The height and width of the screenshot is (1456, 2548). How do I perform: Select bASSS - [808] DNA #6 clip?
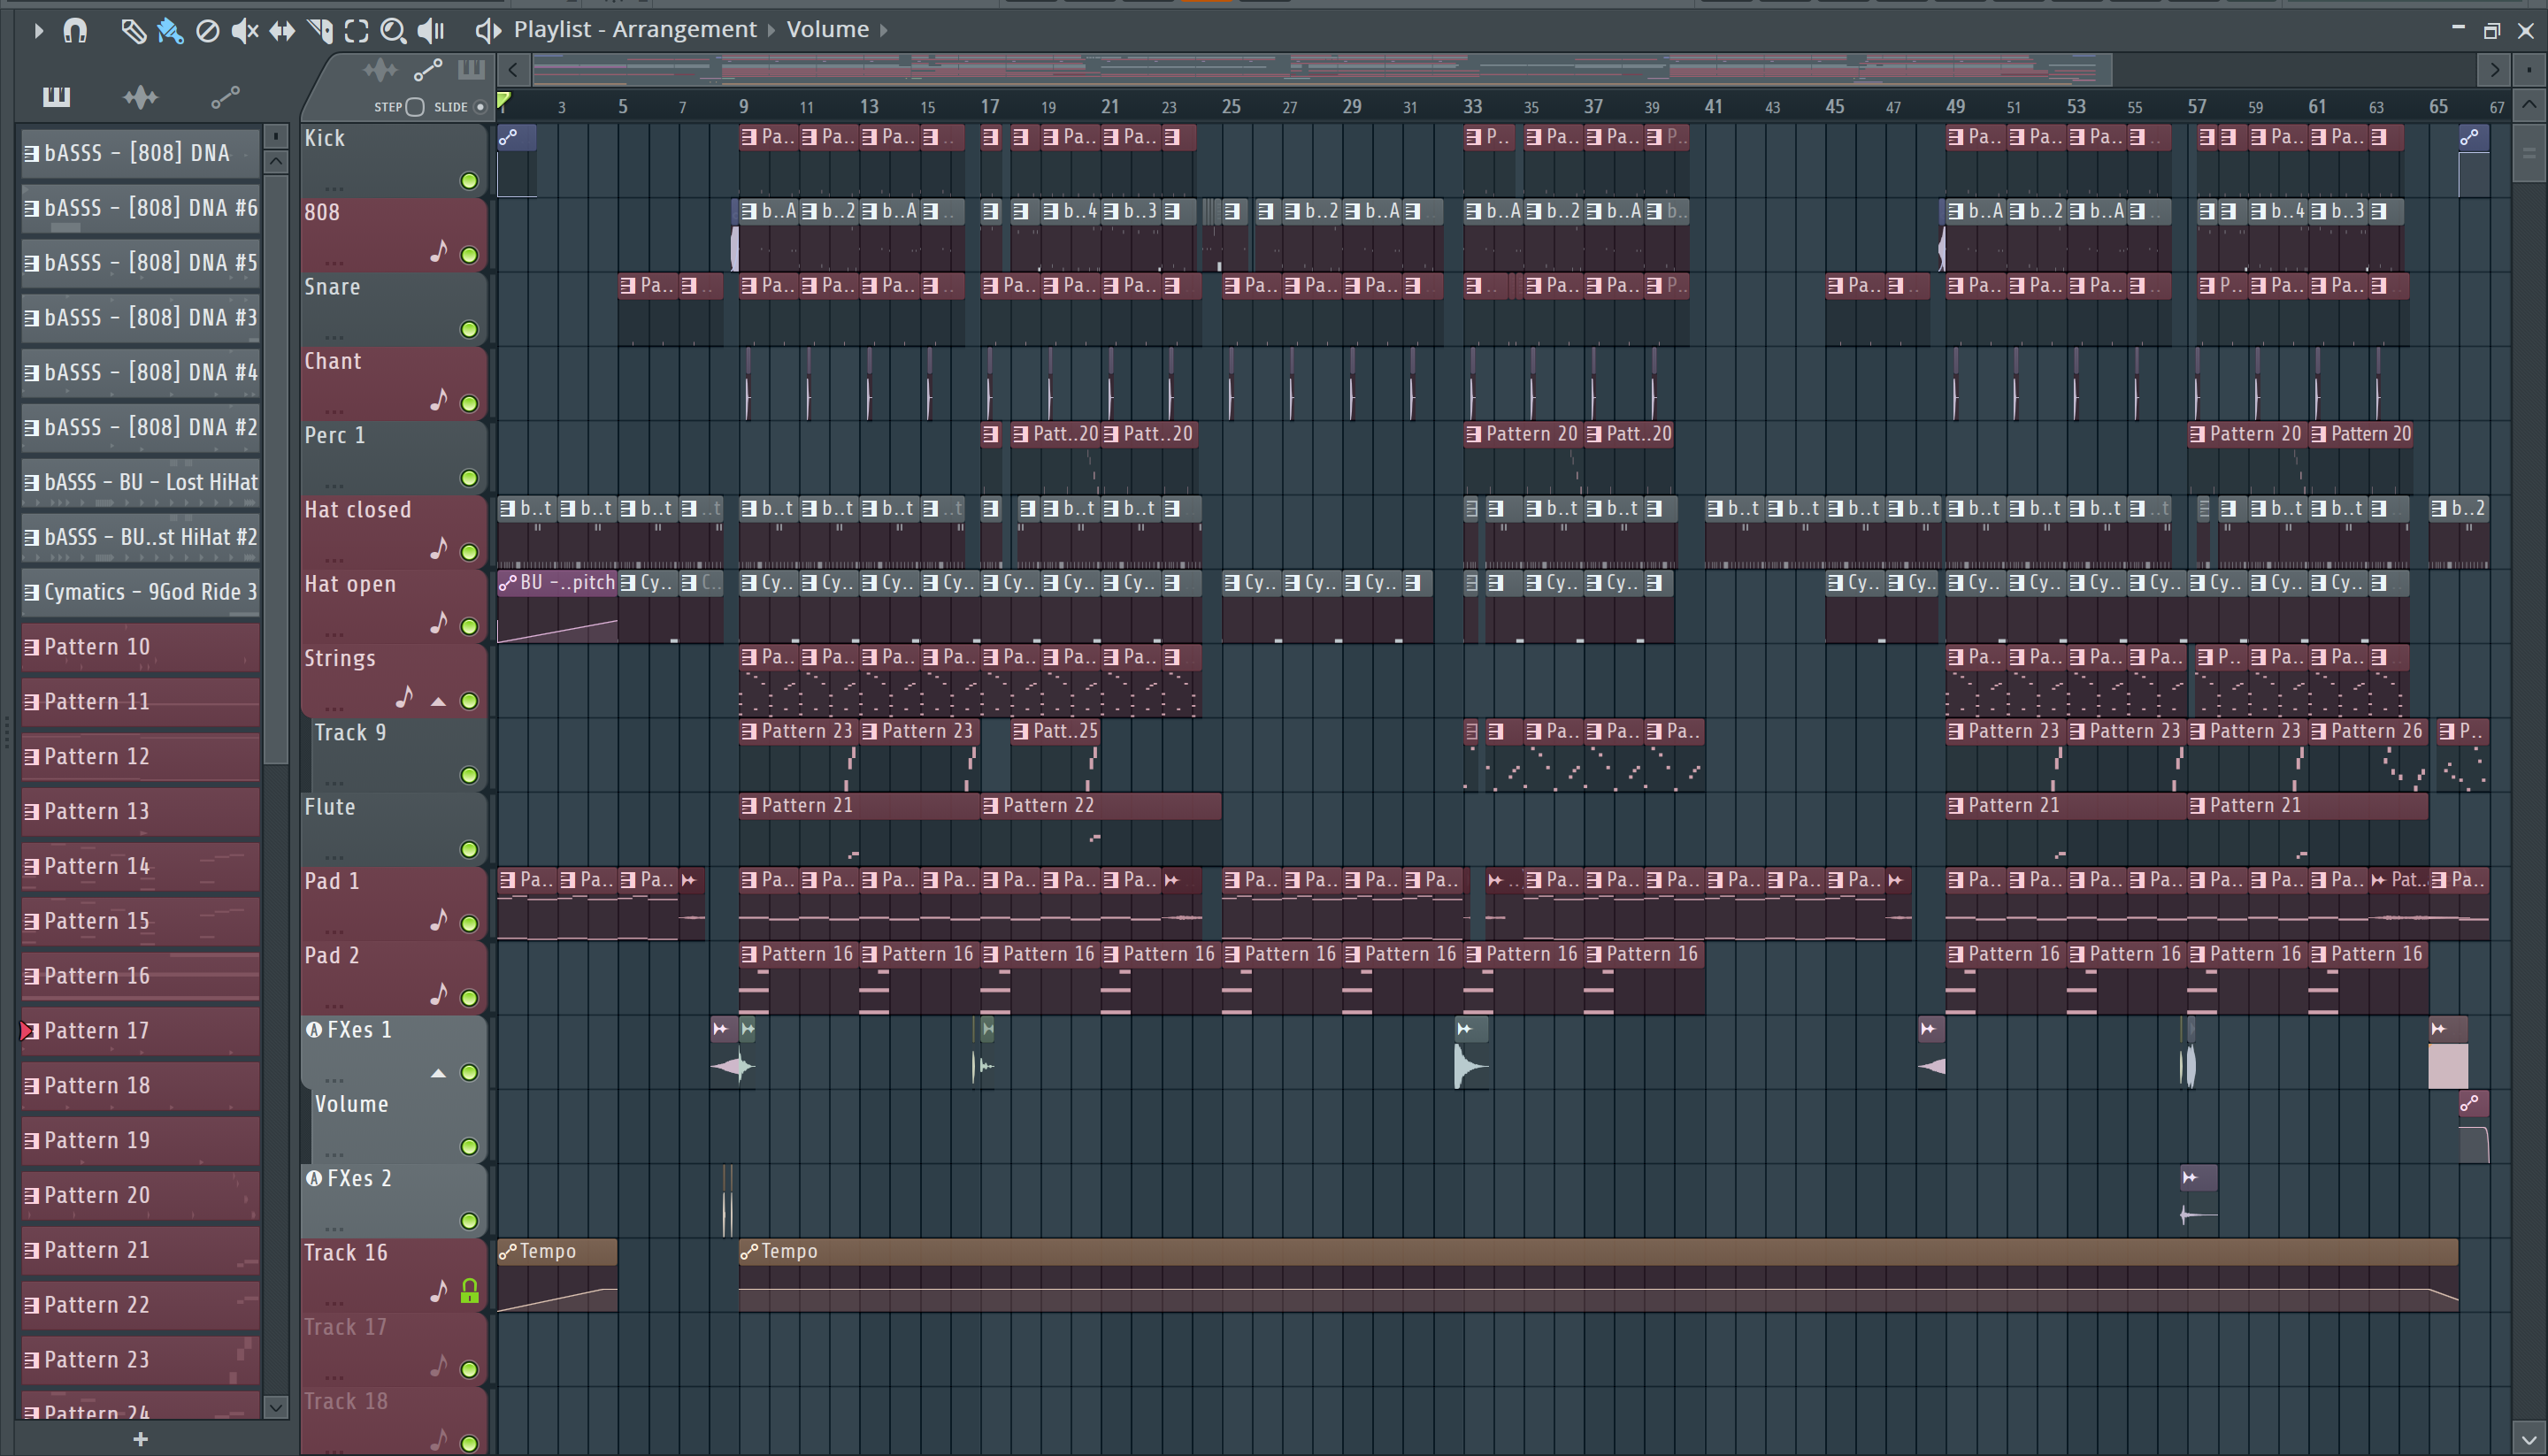[141, 208]
